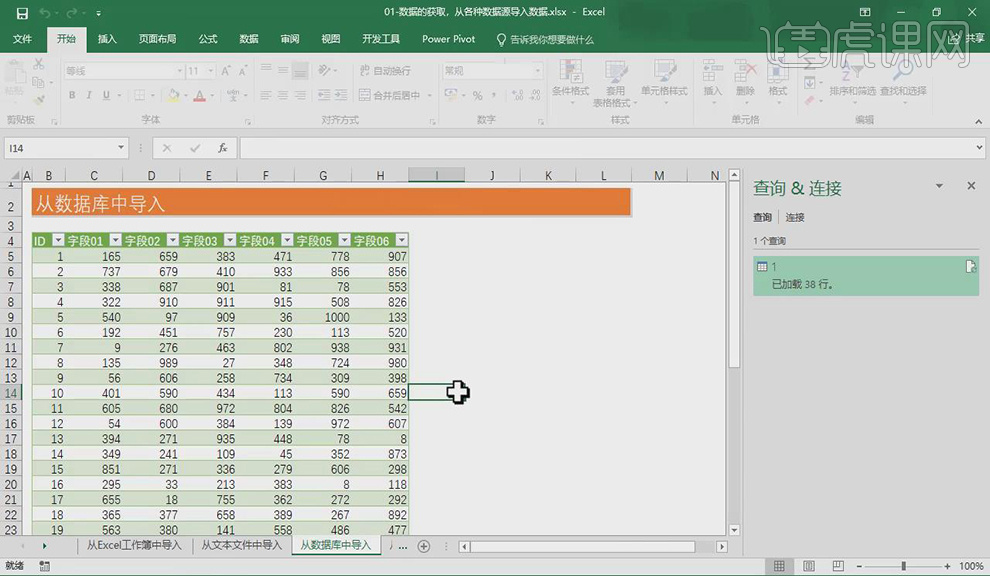Save the workbook with the floppy icon
Screen dimensions: 990x576
(x=22, y=13)
